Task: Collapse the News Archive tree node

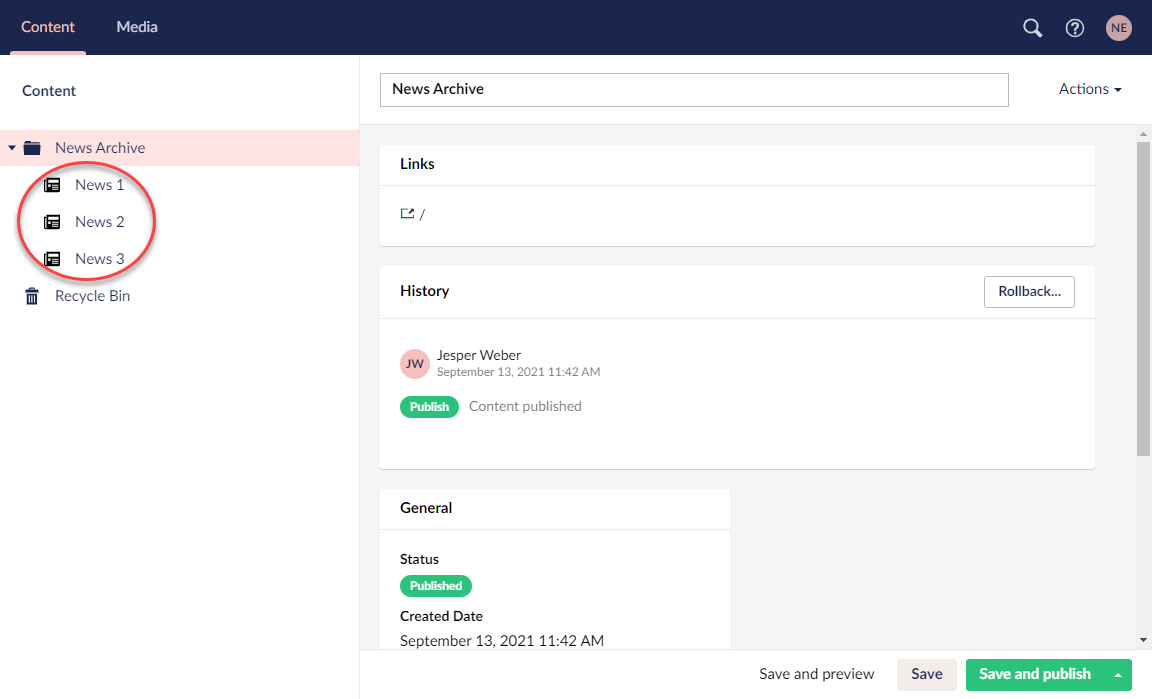Action: [x=12, y=147]
